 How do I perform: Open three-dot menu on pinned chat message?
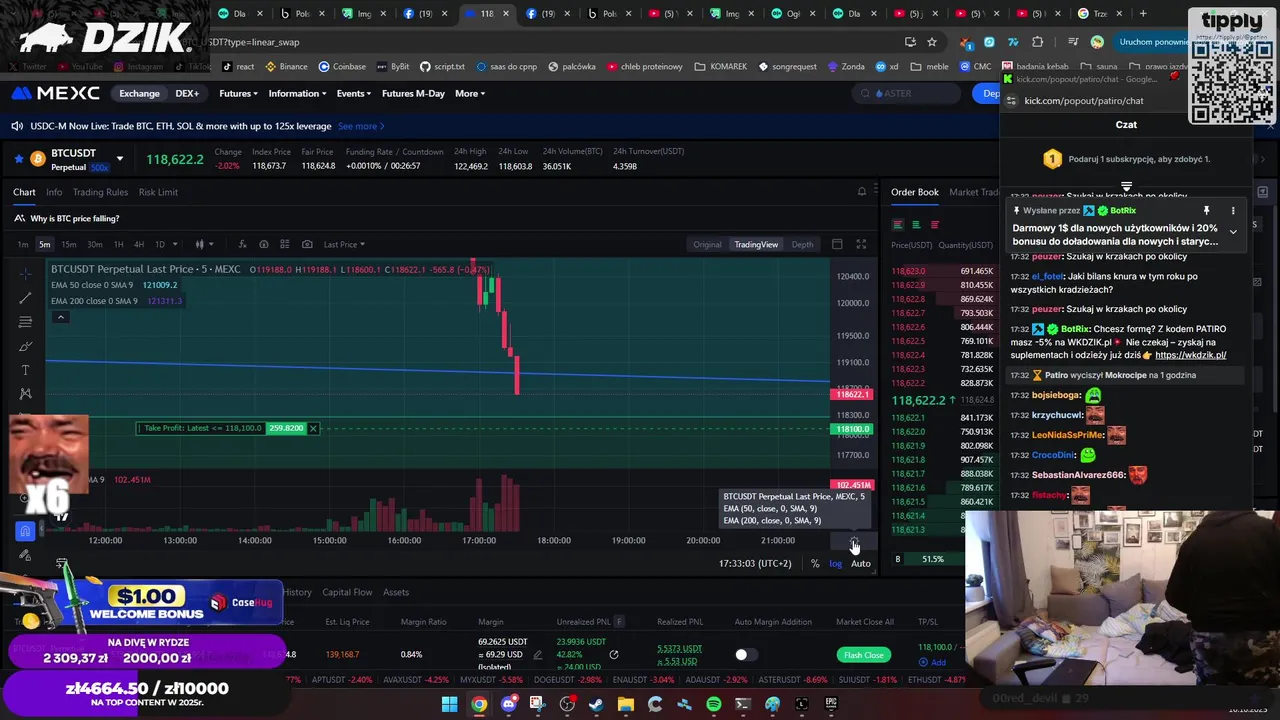coord(1233,211)
